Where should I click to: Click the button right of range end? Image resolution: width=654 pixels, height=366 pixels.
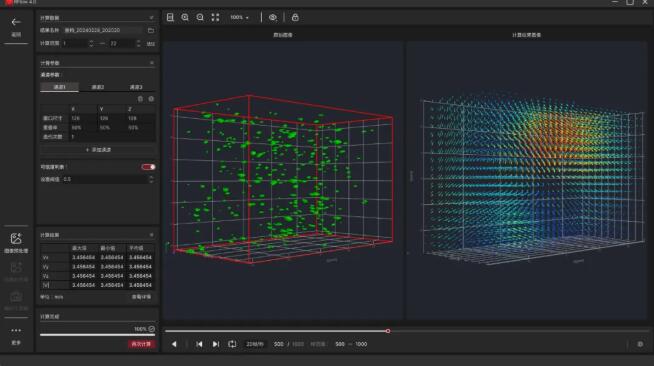151,43
